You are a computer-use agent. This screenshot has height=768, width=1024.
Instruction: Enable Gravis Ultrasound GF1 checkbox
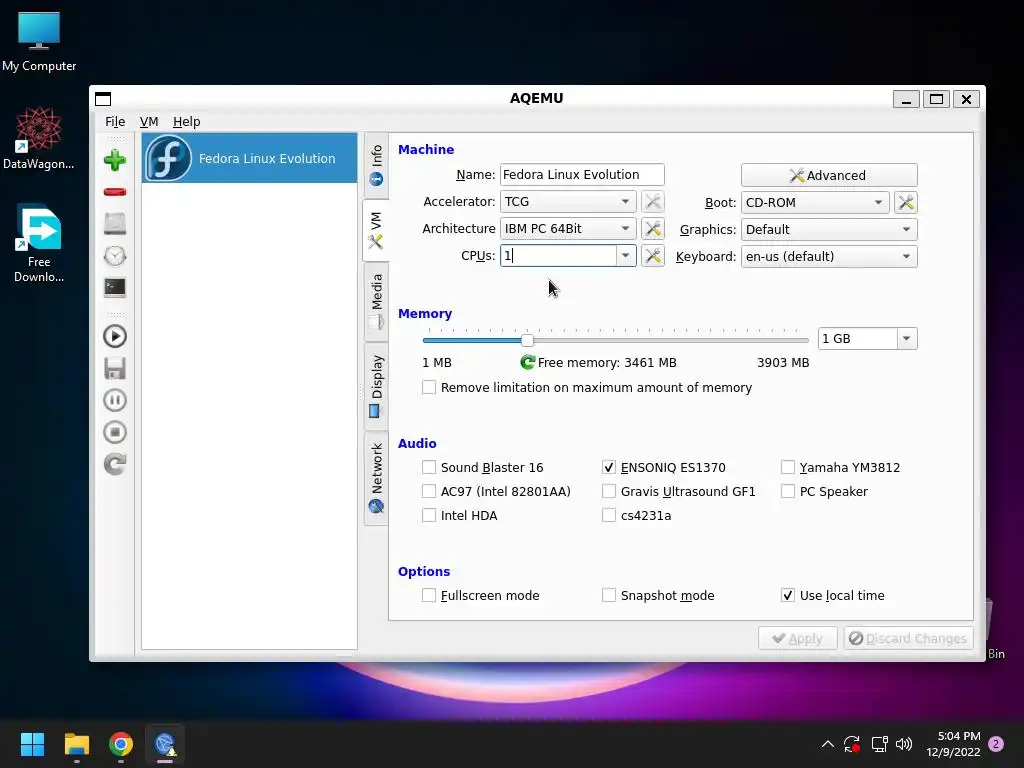(x=609, y=491)
